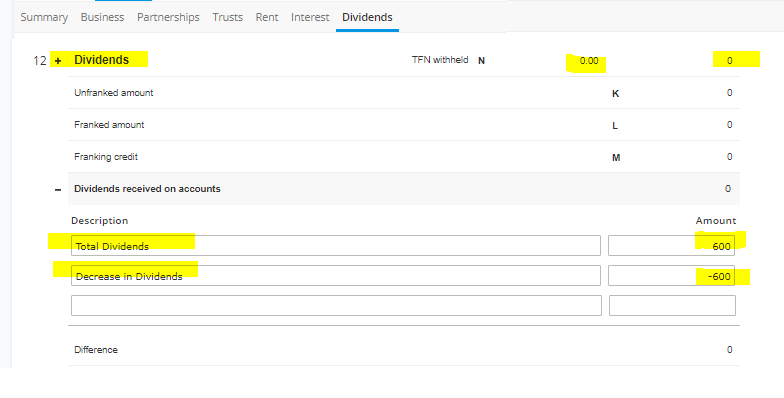Open the Rent tab

click(266, 17)
